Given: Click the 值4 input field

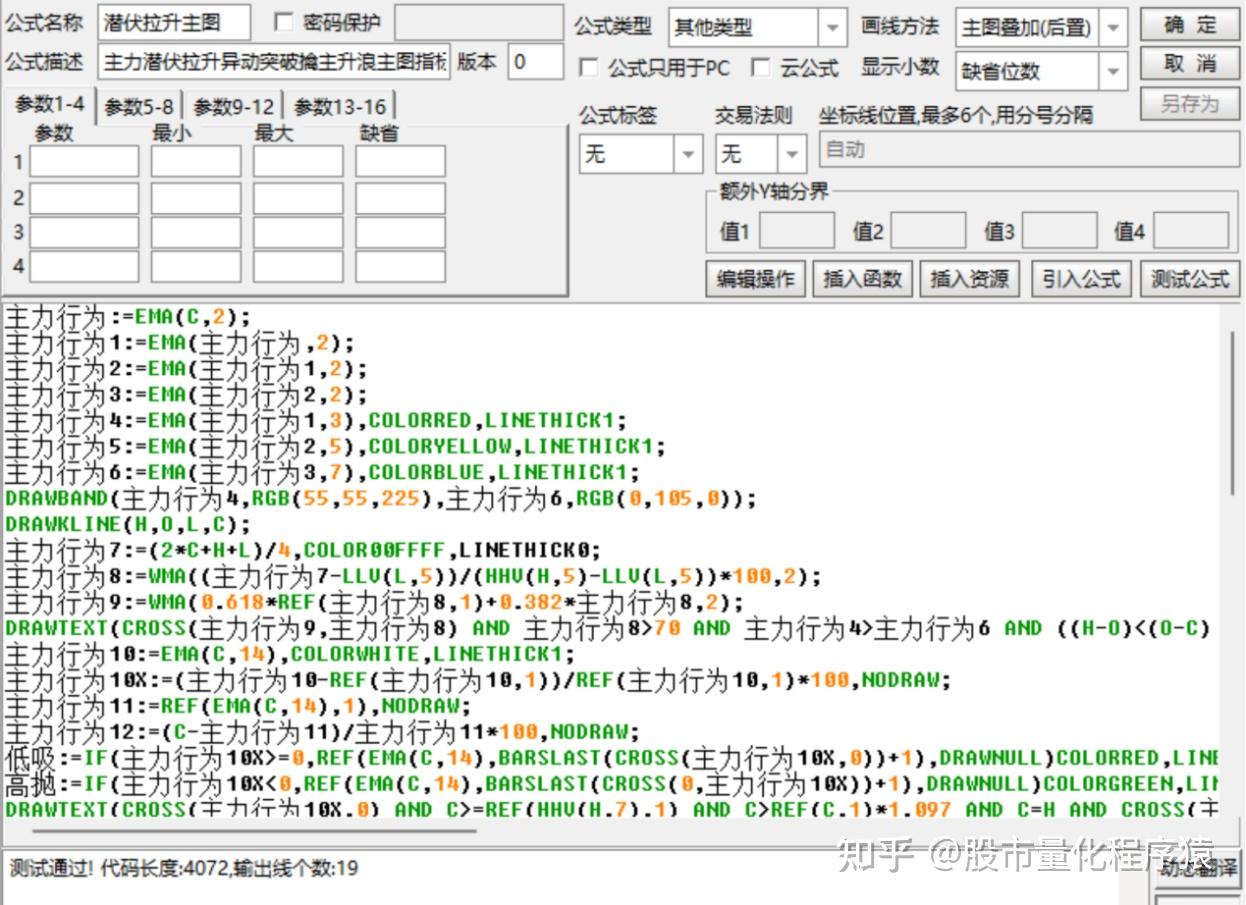Looking at the screenshot, I should click(x=1191, y=230).
